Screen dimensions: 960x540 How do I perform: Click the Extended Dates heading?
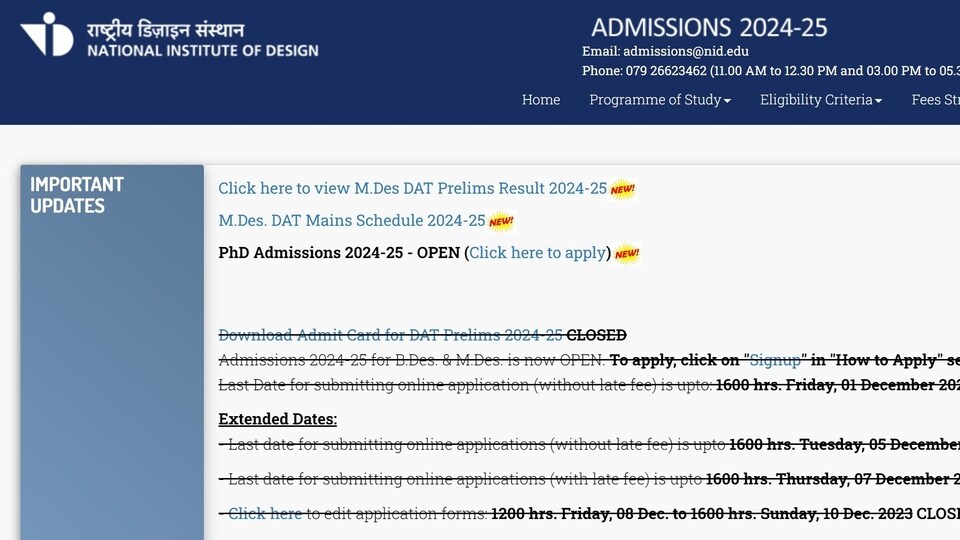[277, 419]
